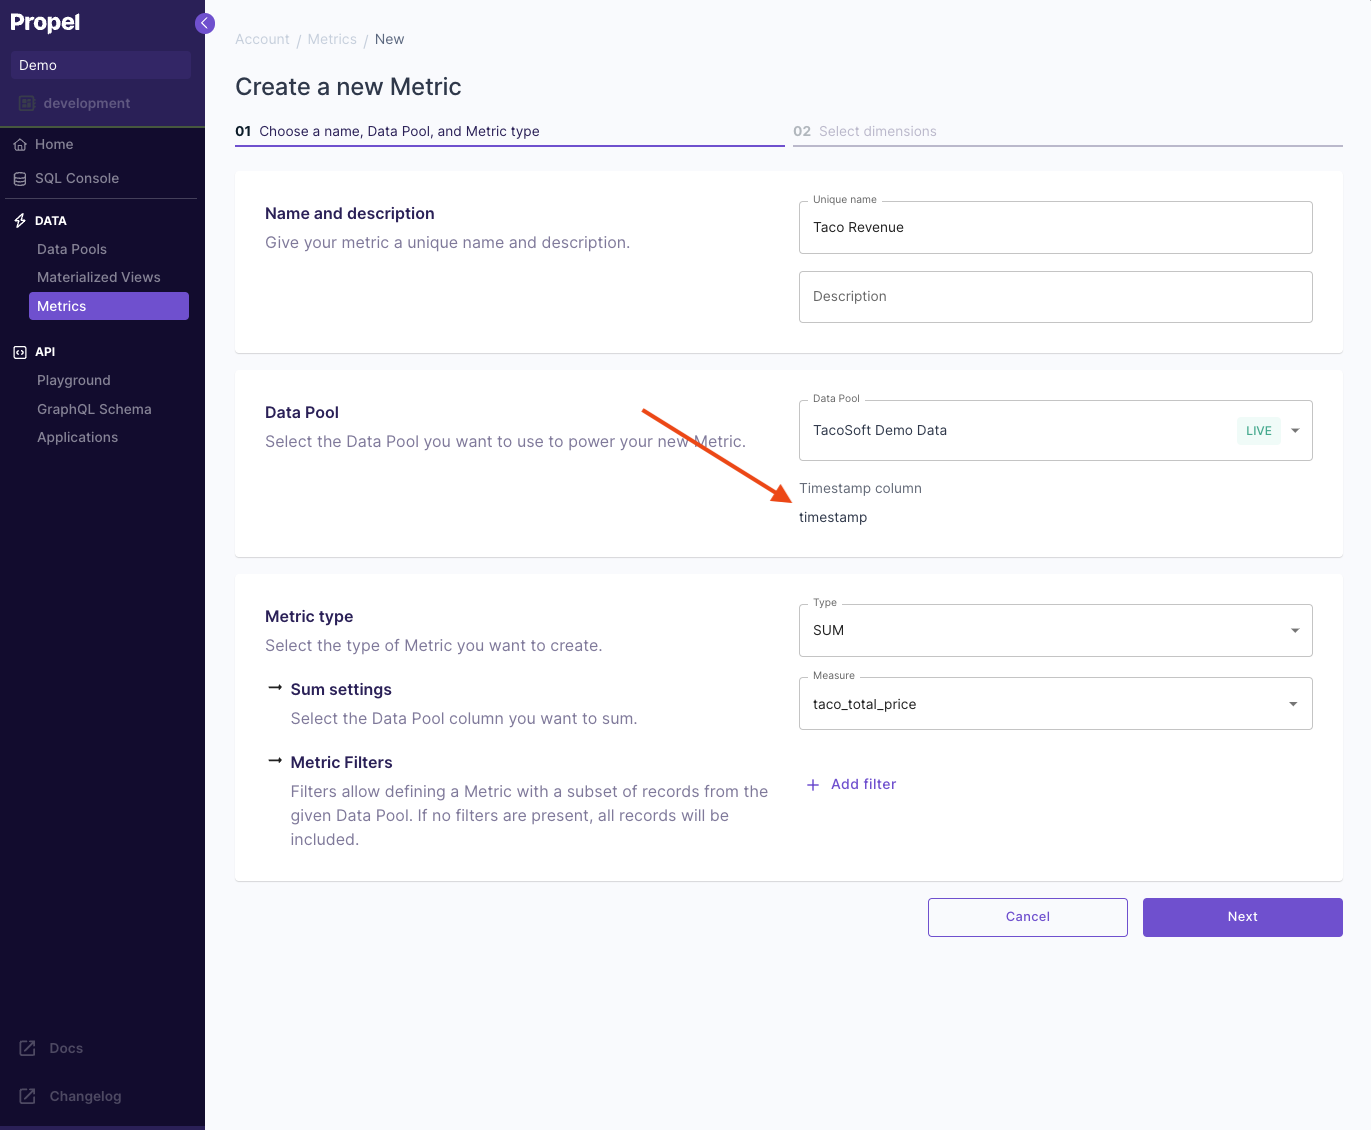Click the plus icon beside Add filter
1371x1130 pixels.
click(812, 785)
